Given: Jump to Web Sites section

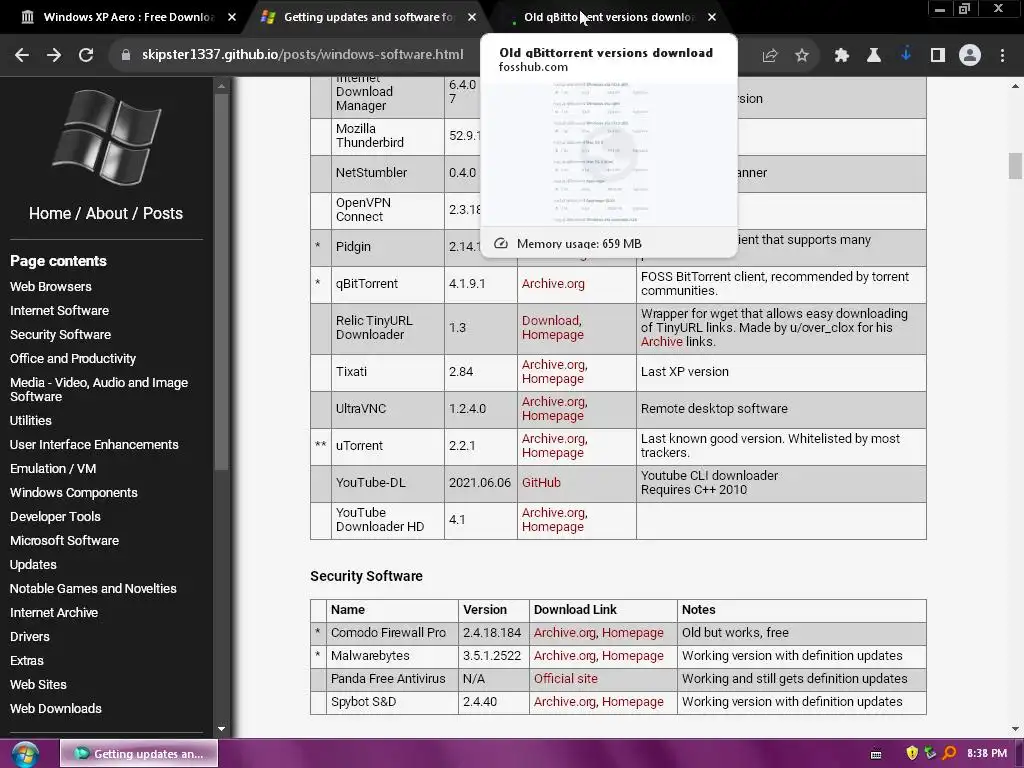Looking at the screenshot, I should tap(38, 685).
